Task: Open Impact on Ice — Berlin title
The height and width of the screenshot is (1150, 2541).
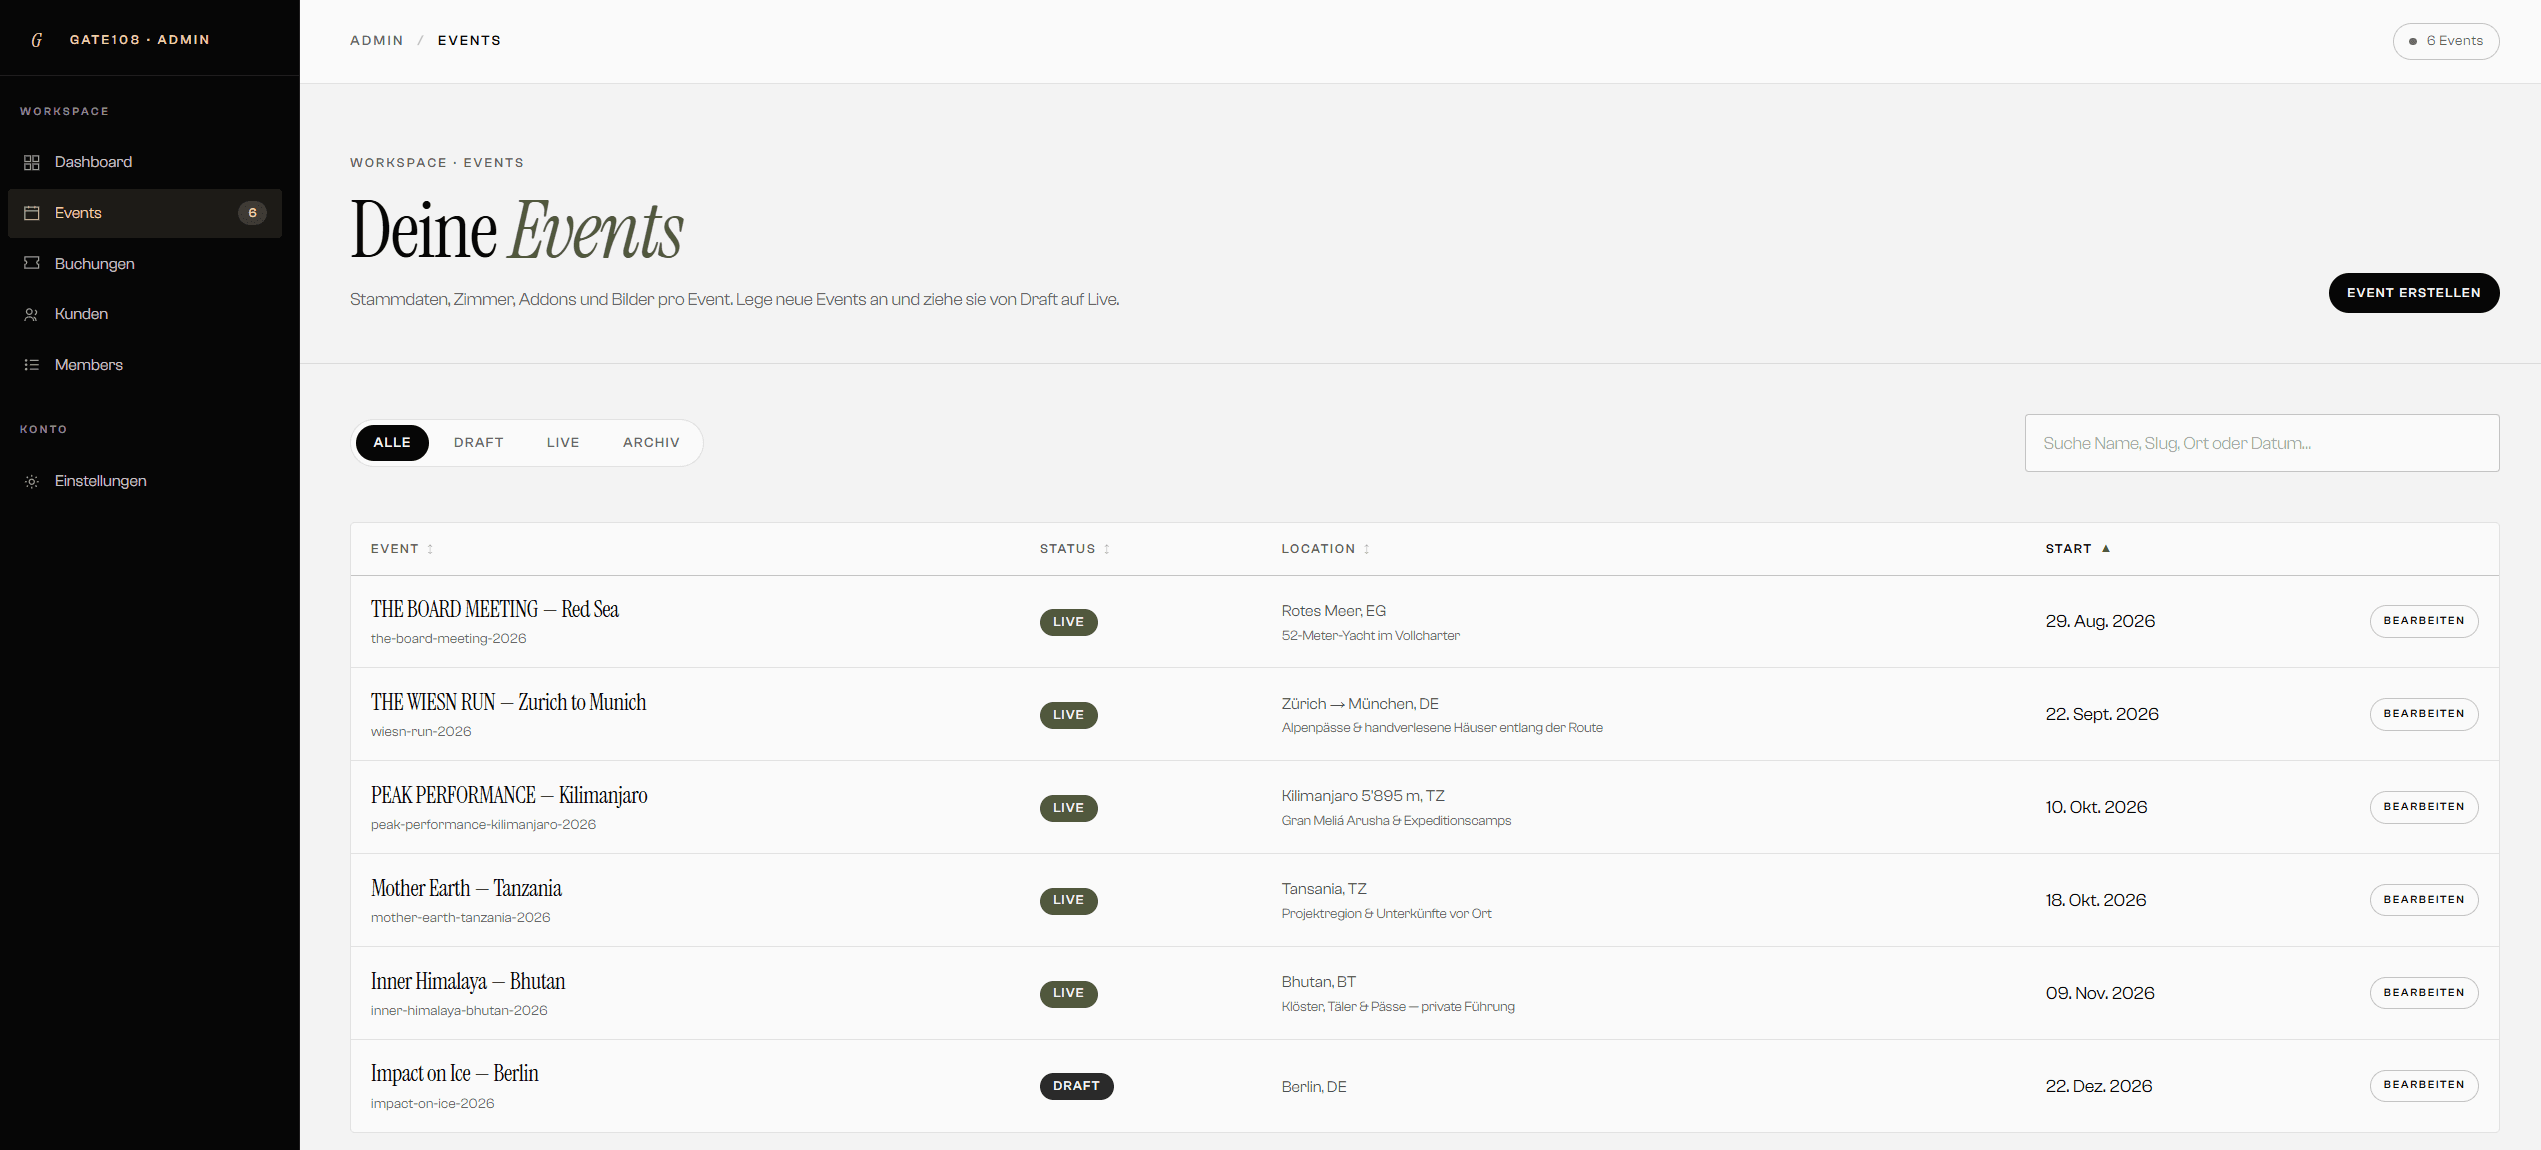Action: (x=455, y=1073)
